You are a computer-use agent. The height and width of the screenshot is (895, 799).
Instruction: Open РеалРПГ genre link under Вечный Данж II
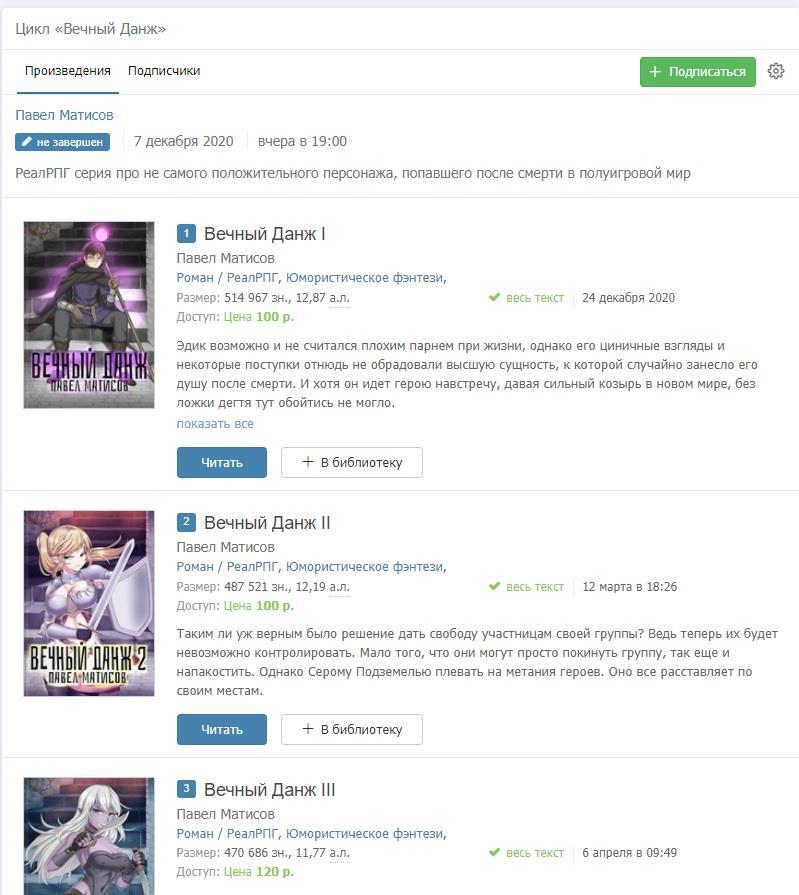(252, 567)
